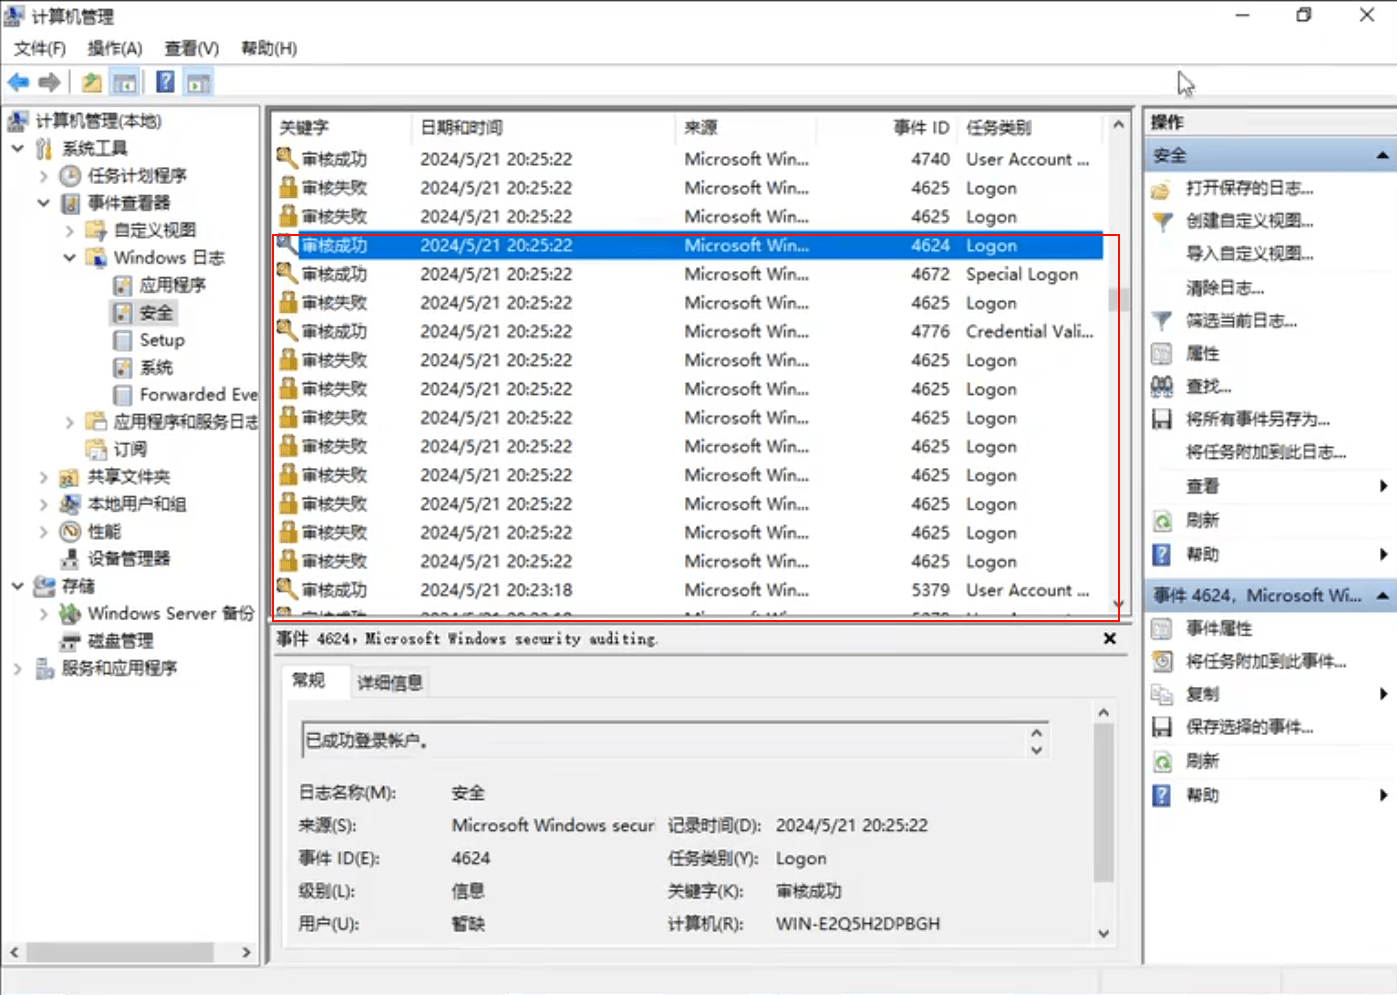Click the event list vertical scrollbar thumb
The image size is (1397, 995).
point(1117,300)
